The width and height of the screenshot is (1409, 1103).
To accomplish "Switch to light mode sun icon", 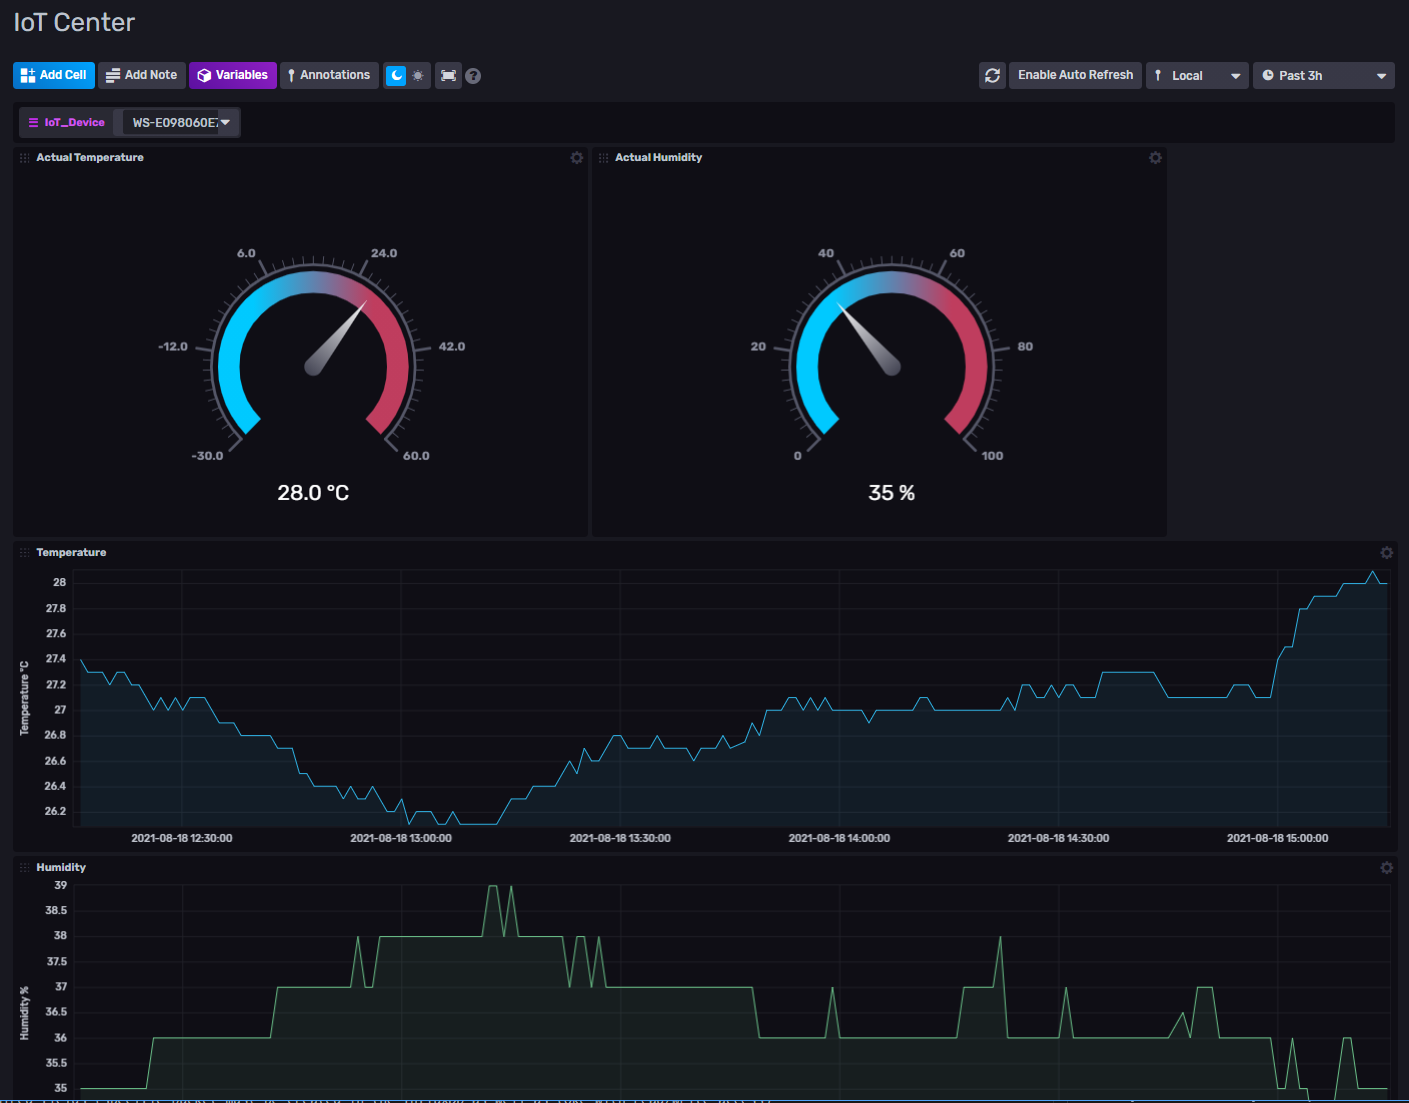I will click(x=418, y=75).
